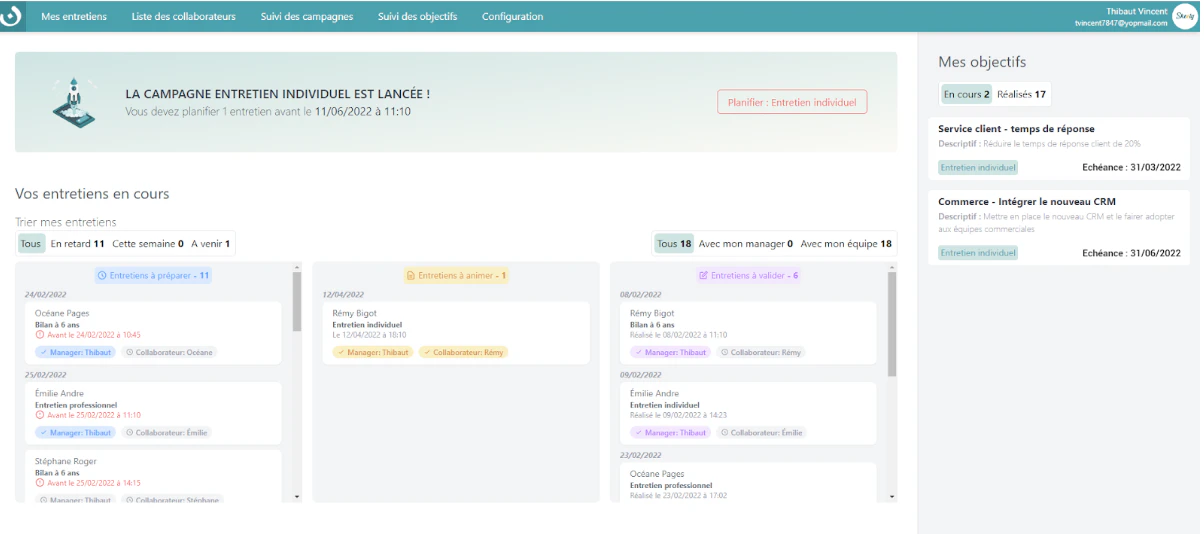
Task: Click the Collaborateur: Émilie badge in the à préparer column
Action: [167, 433]
